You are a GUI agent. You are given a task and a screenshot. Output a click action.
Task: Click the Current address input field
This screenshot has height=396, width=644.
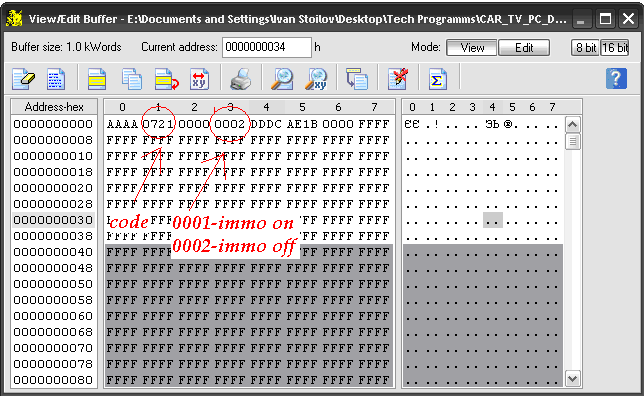click(x=267, y=47)
